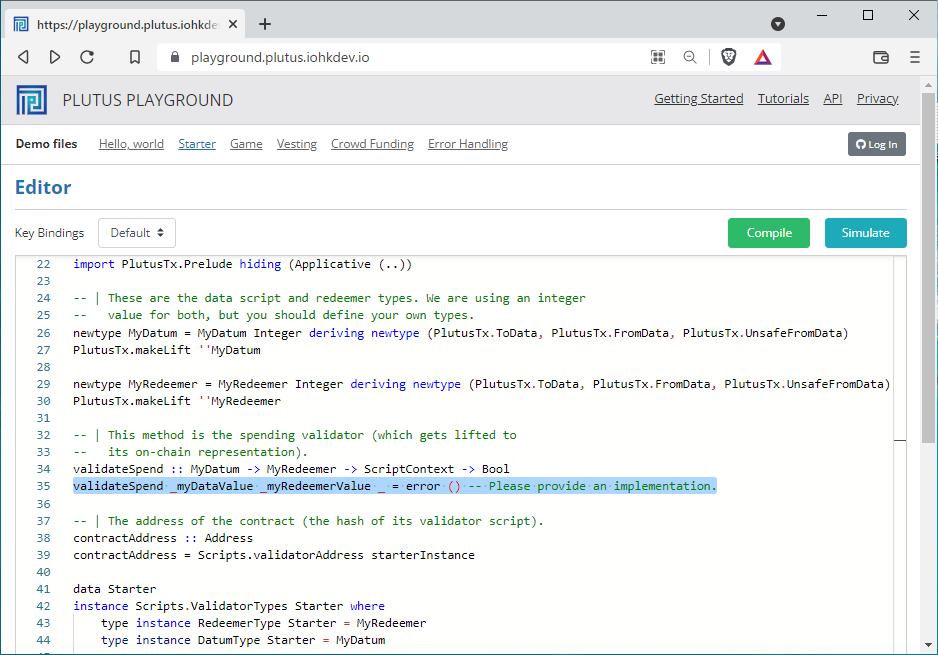Open the Getting Started link

[x=698, y=99]
